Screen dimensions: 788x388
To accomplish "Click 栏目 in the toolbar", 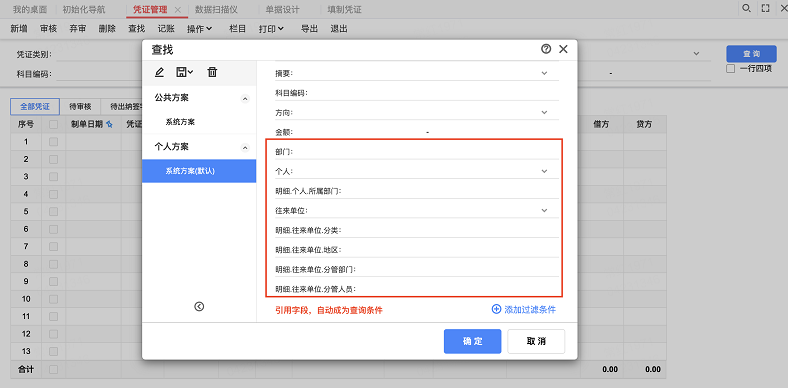I will (x=237, y=29).
